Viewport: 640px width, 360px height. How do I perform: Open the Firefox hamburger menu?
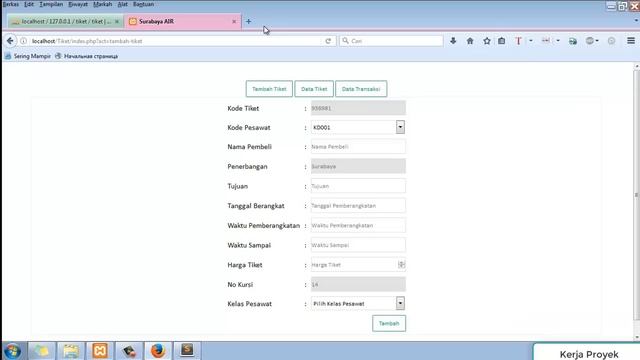(x=631, y=41)
